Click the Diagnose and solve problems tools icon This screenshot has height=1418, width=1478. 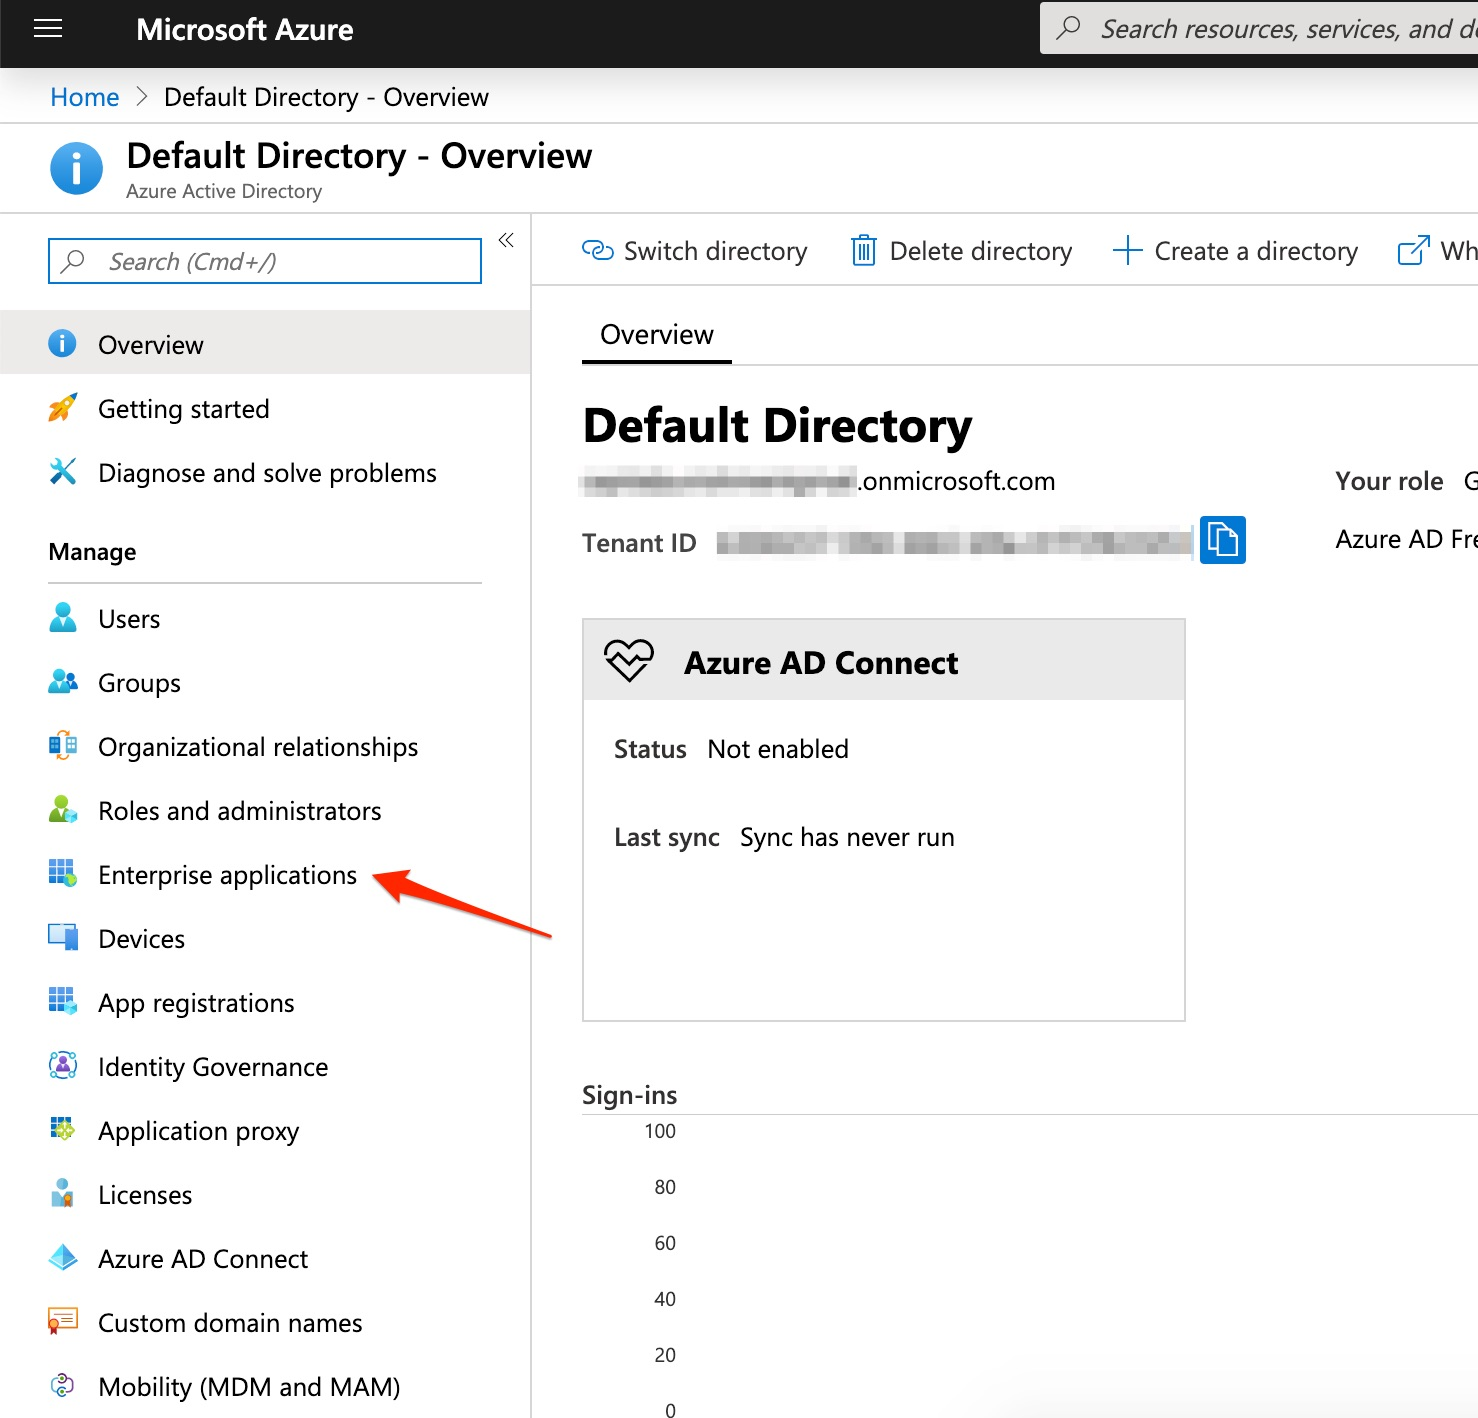click(x=62, y=471)
